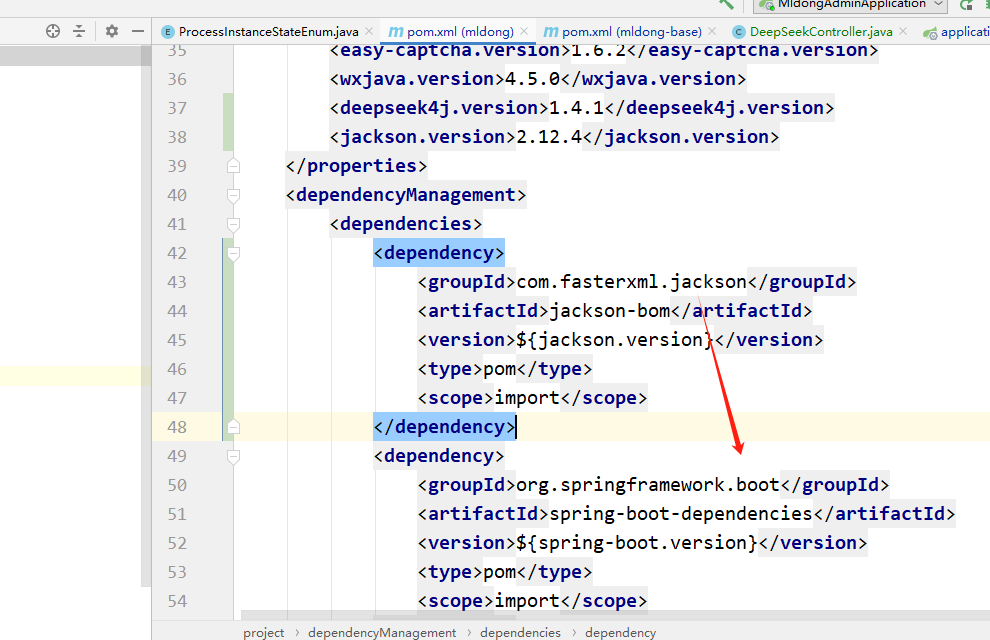
Task: Close the pom.xml (mldong) tab
Action: (524, 31)
